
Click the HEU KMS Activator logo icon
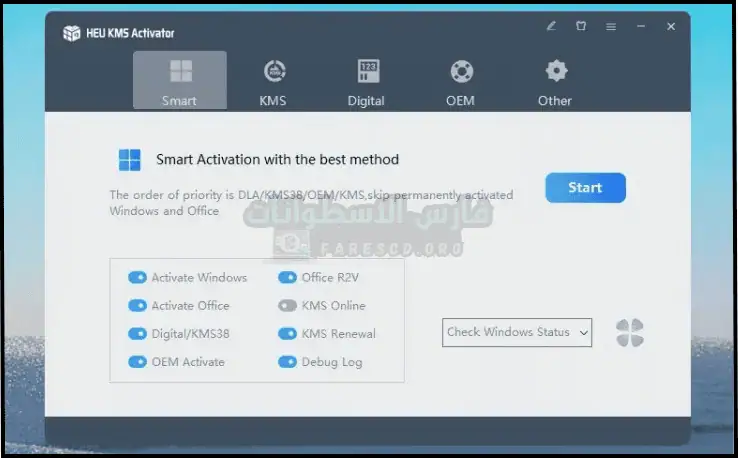tap(71, 33)
